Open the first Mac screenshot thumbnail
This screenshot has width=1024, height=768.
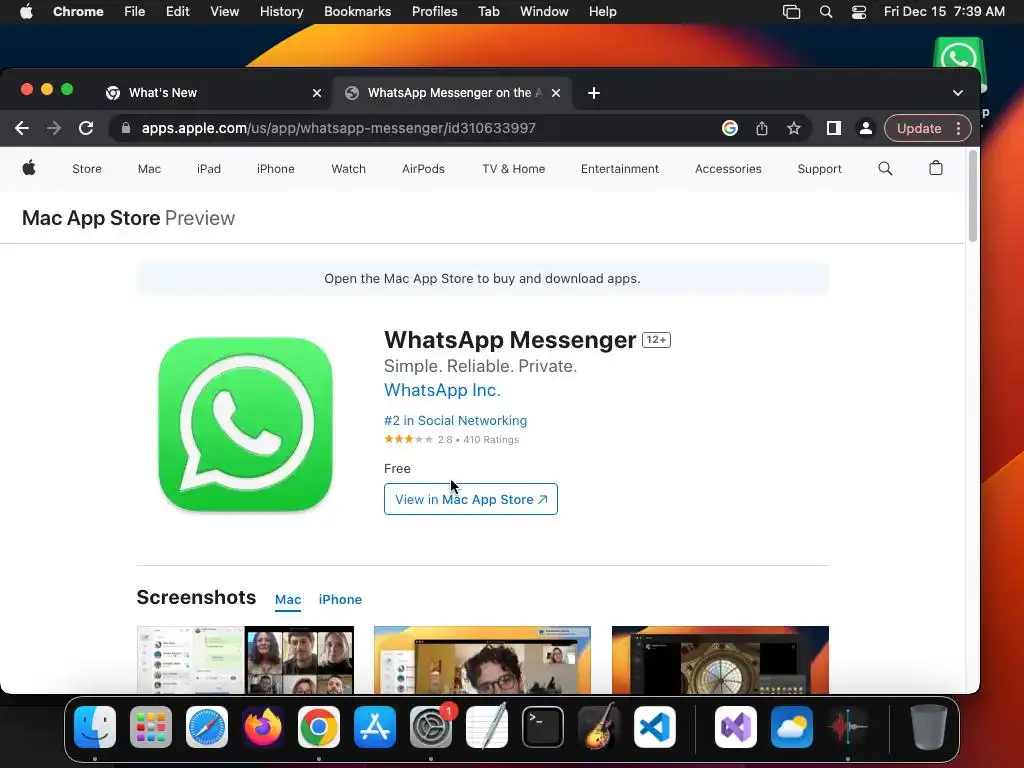tap(245, 660)
